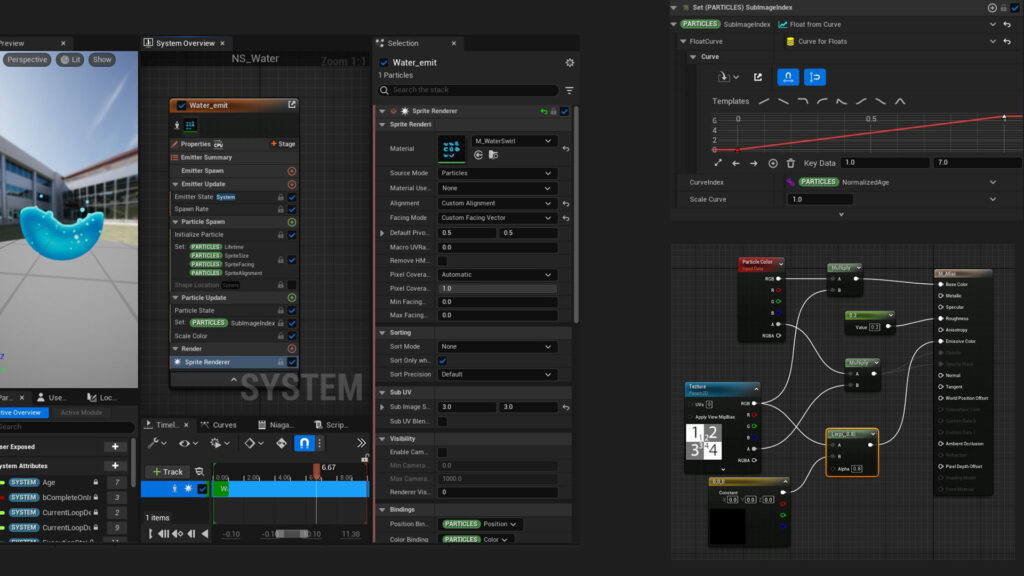This screenshot has height=576, width=1024.
Task: Enable the Sub UV Blending checkbox
Action: (443, 422)
